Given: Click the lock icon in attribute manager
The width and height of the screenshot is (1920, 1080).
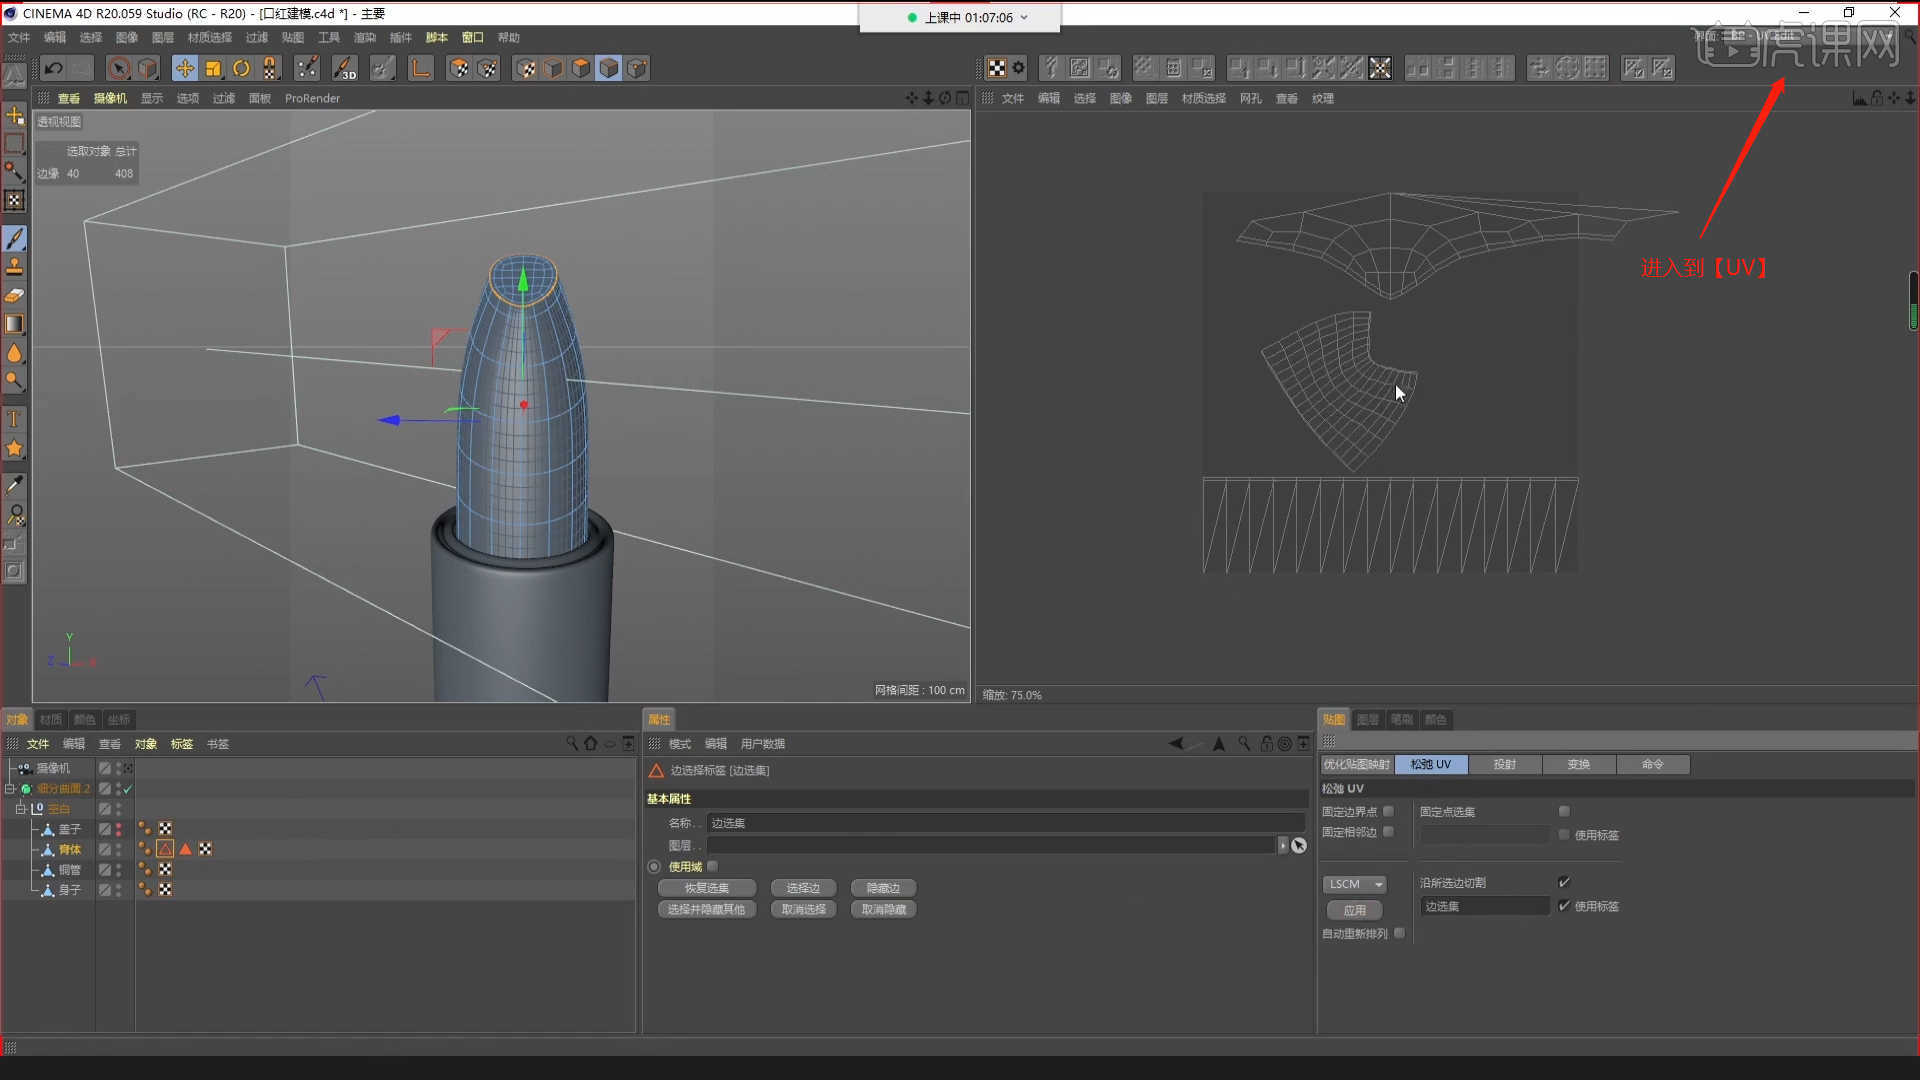Looking at the screenshot, I should tap(1267, 743).
